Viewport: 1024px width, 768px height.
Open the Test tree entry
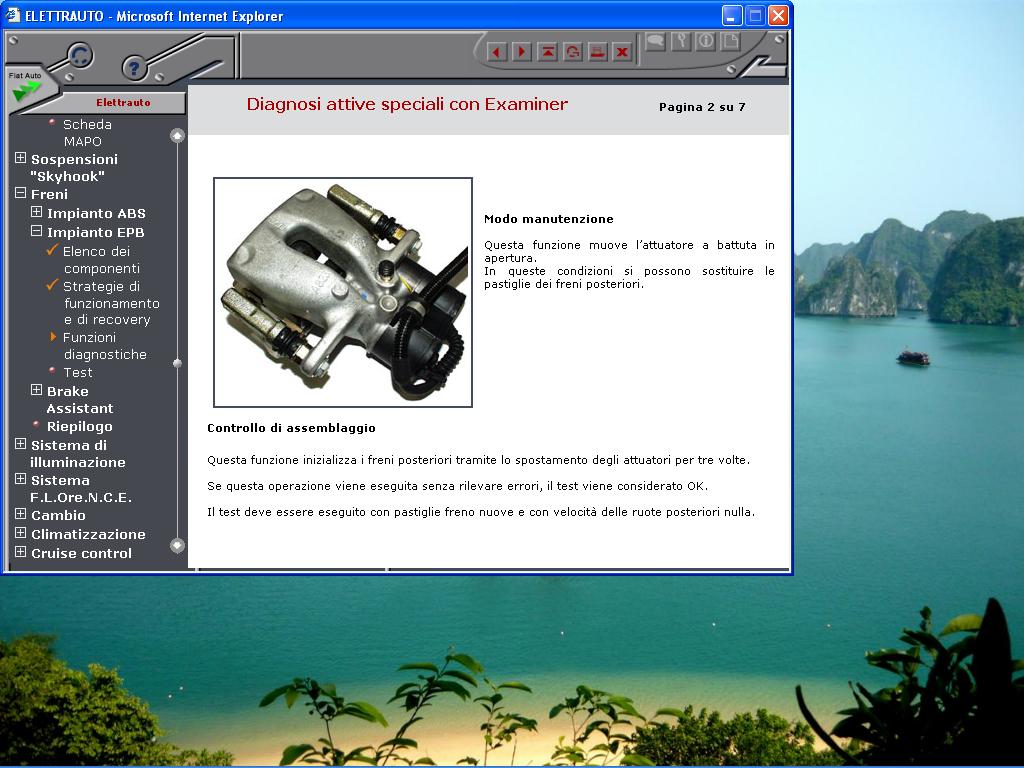[x=78, y=372]
